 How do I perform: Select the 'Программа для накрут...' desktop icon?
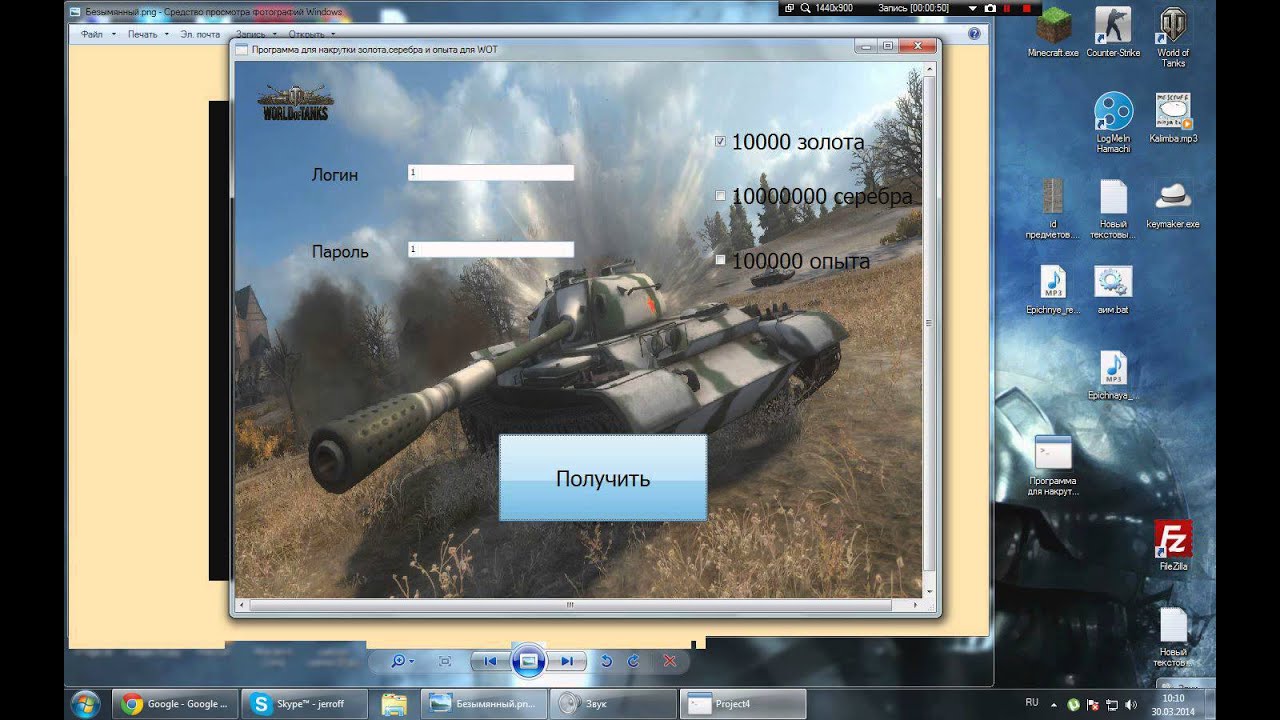(1053, 465)
